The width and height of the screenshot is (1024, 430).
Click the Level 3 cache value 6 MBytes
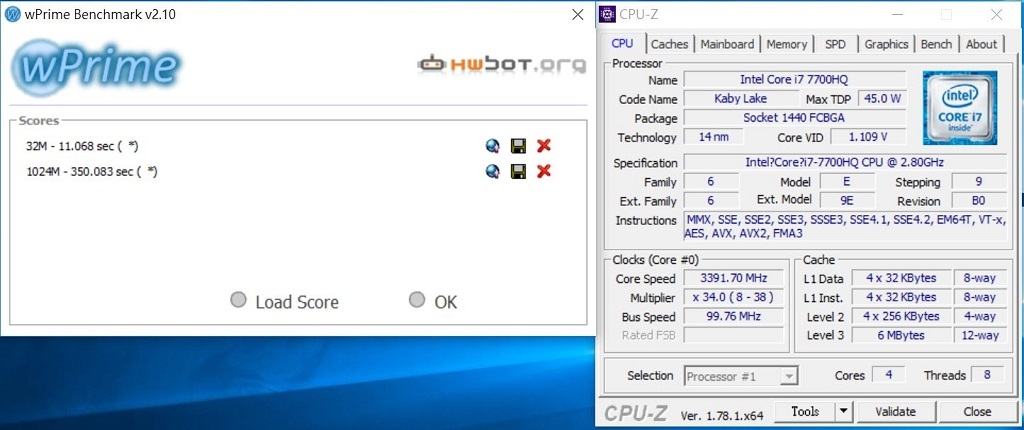[901, 335]
